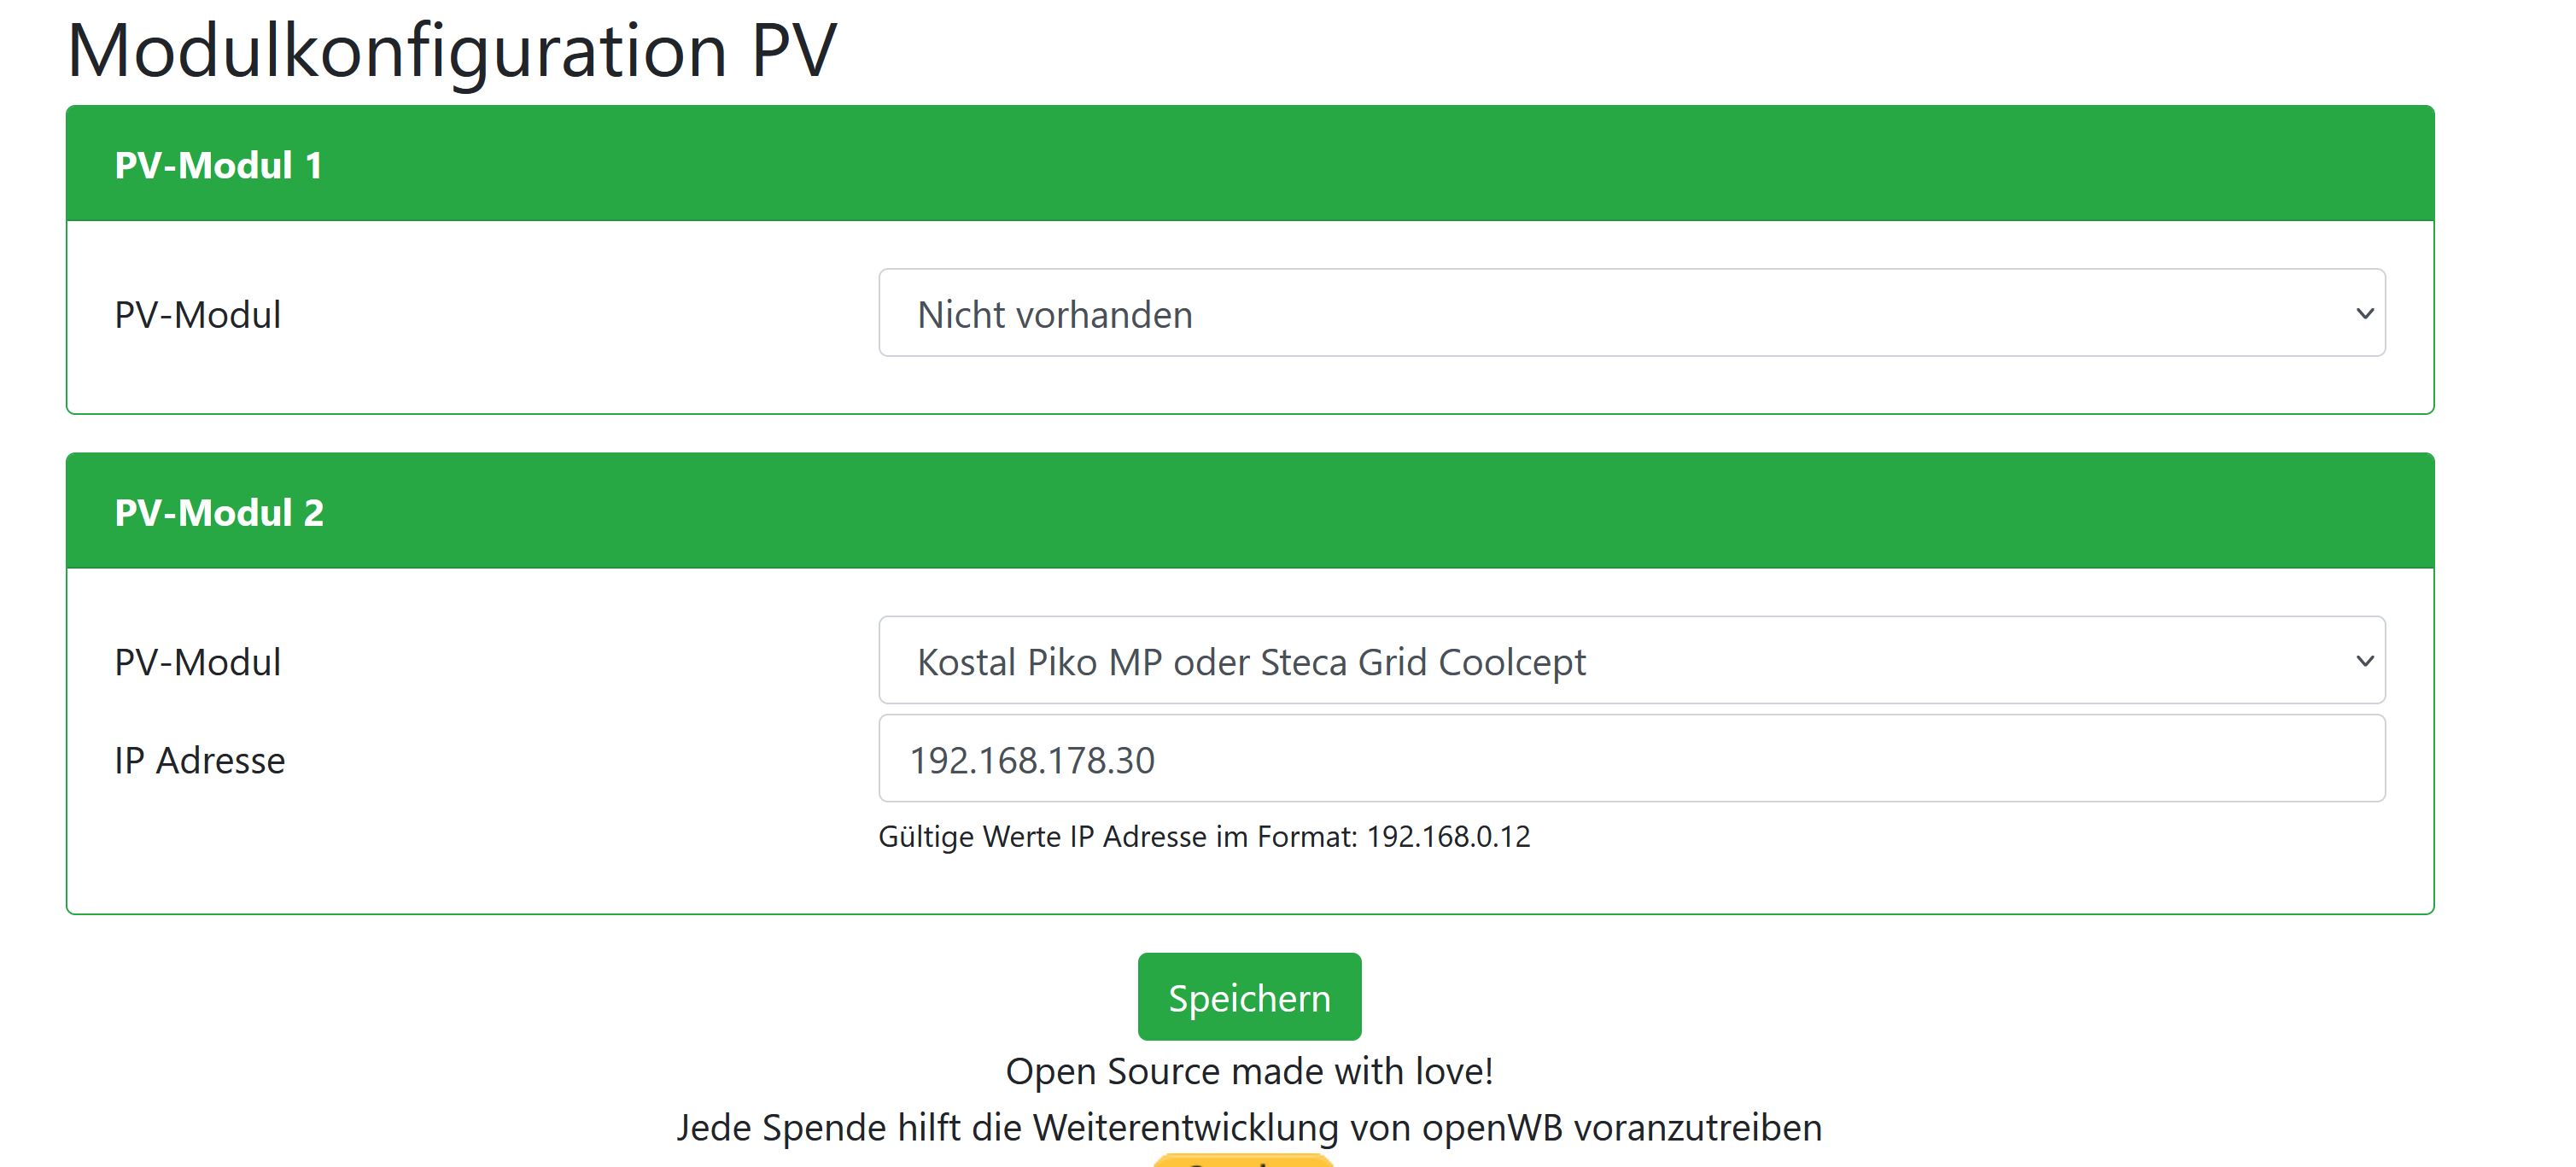Click the 'PV-Modul 2' header title text

pyautogui.click(x=219, y=512)
